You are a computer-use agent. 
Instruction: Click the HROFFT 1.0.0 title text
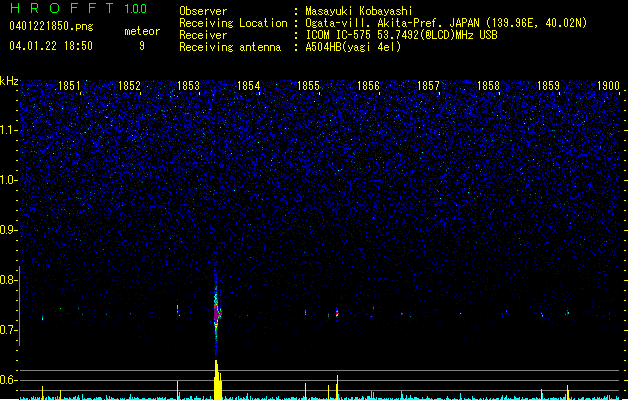[x=79, y=8]
